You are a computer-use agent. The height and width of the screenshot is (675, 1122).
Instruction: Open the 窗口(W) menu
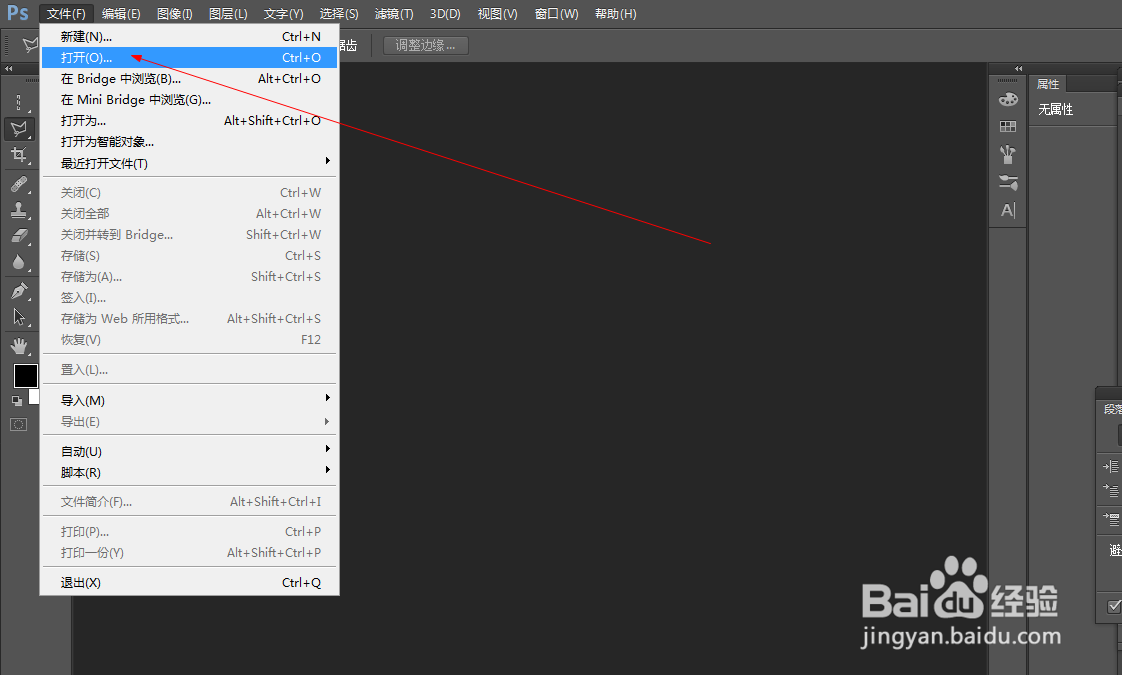point(556,14)
